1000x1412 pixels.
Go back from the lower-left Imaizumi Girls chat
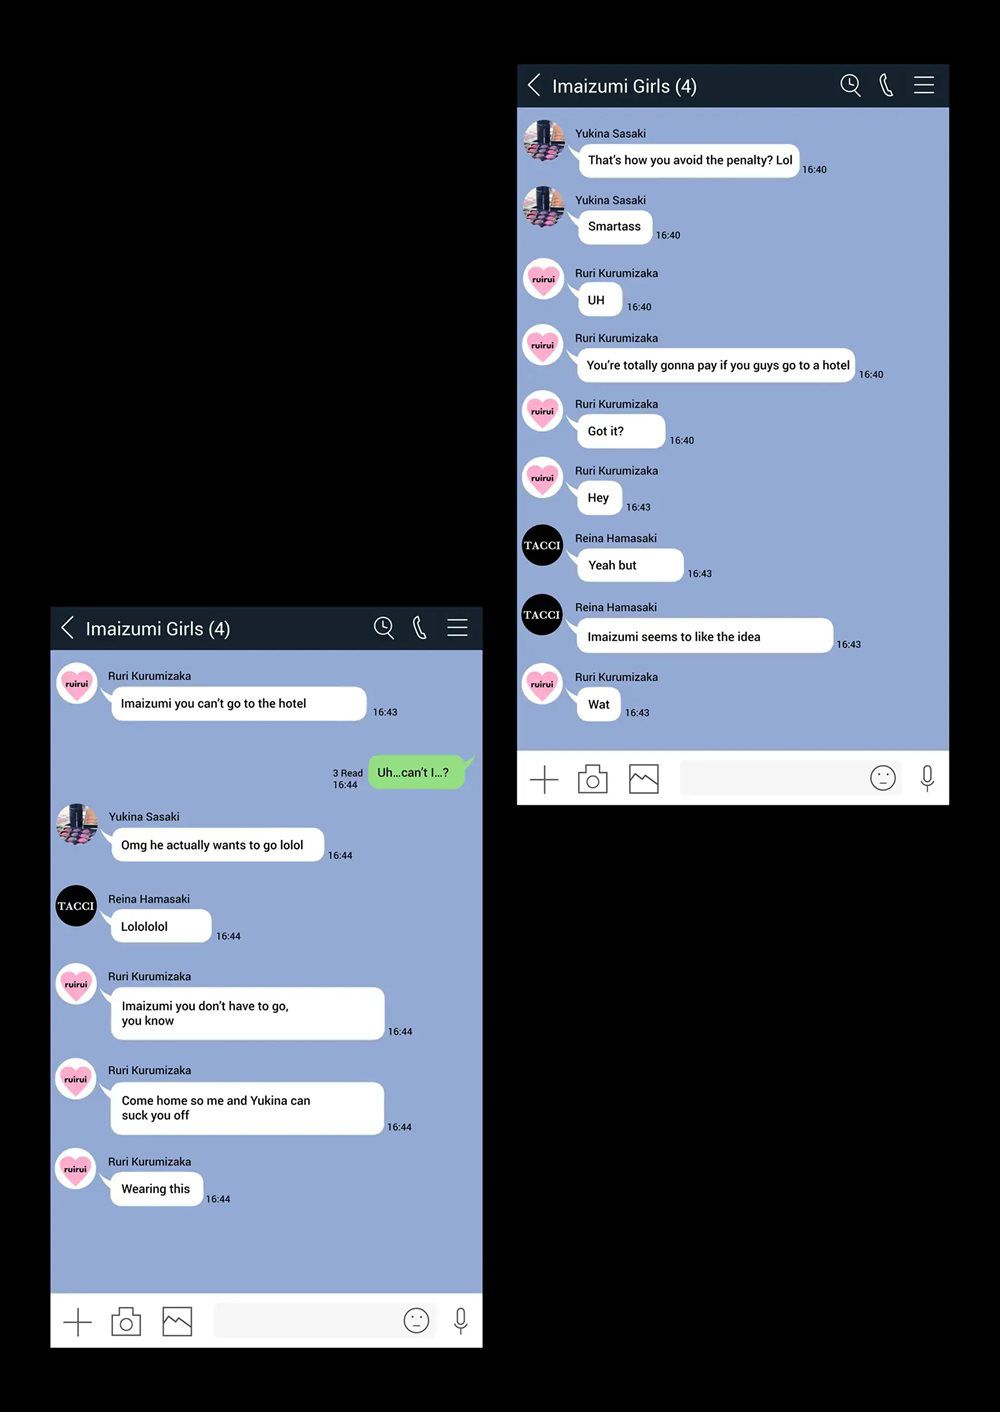(x=68, y=628)
